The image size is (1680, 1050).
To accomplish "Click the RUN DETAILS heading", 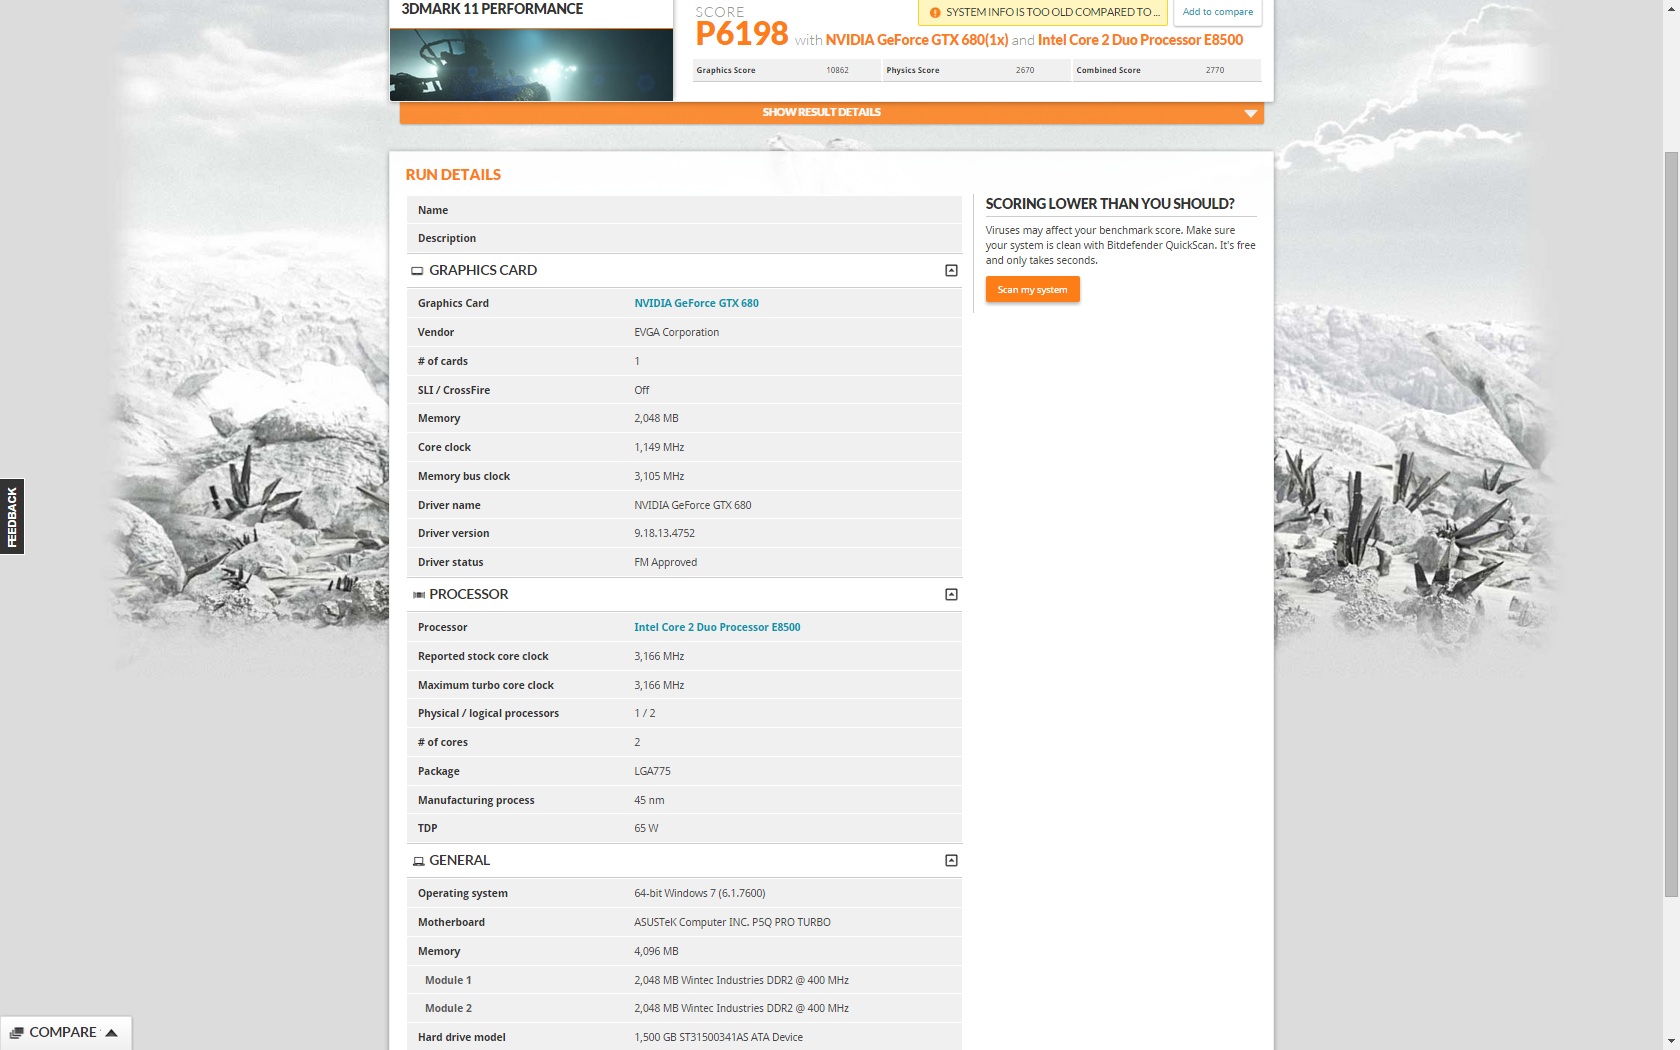I will (x=453, y=175).
